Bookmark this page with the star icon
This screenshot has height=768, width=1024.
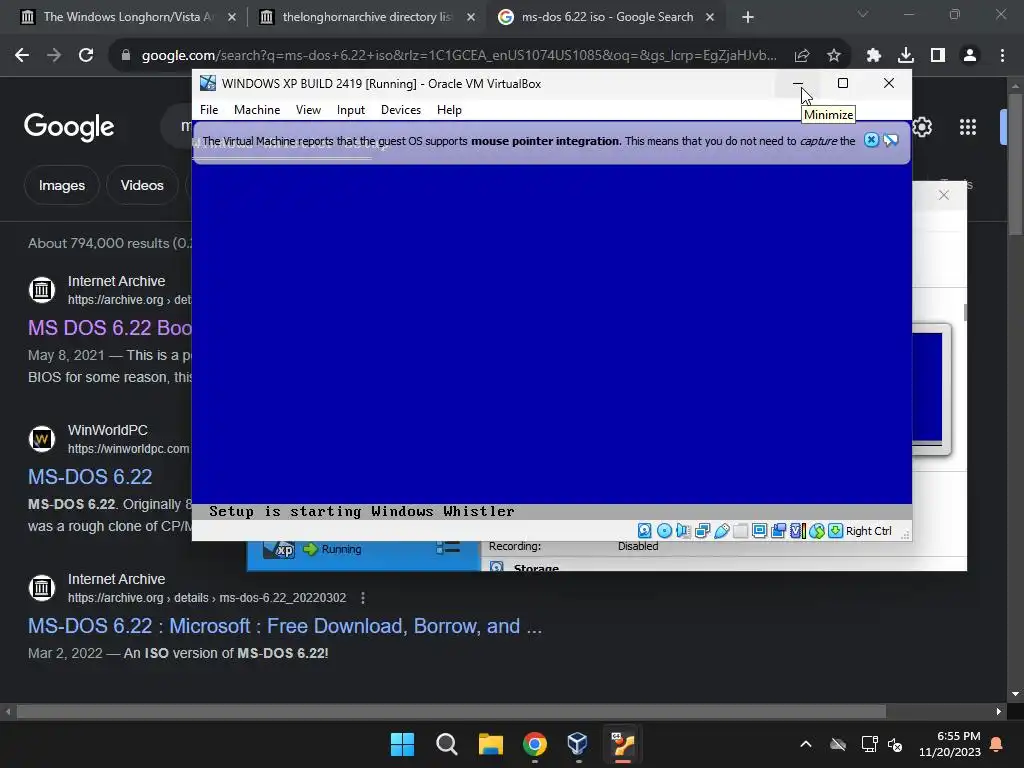[834, 56]
